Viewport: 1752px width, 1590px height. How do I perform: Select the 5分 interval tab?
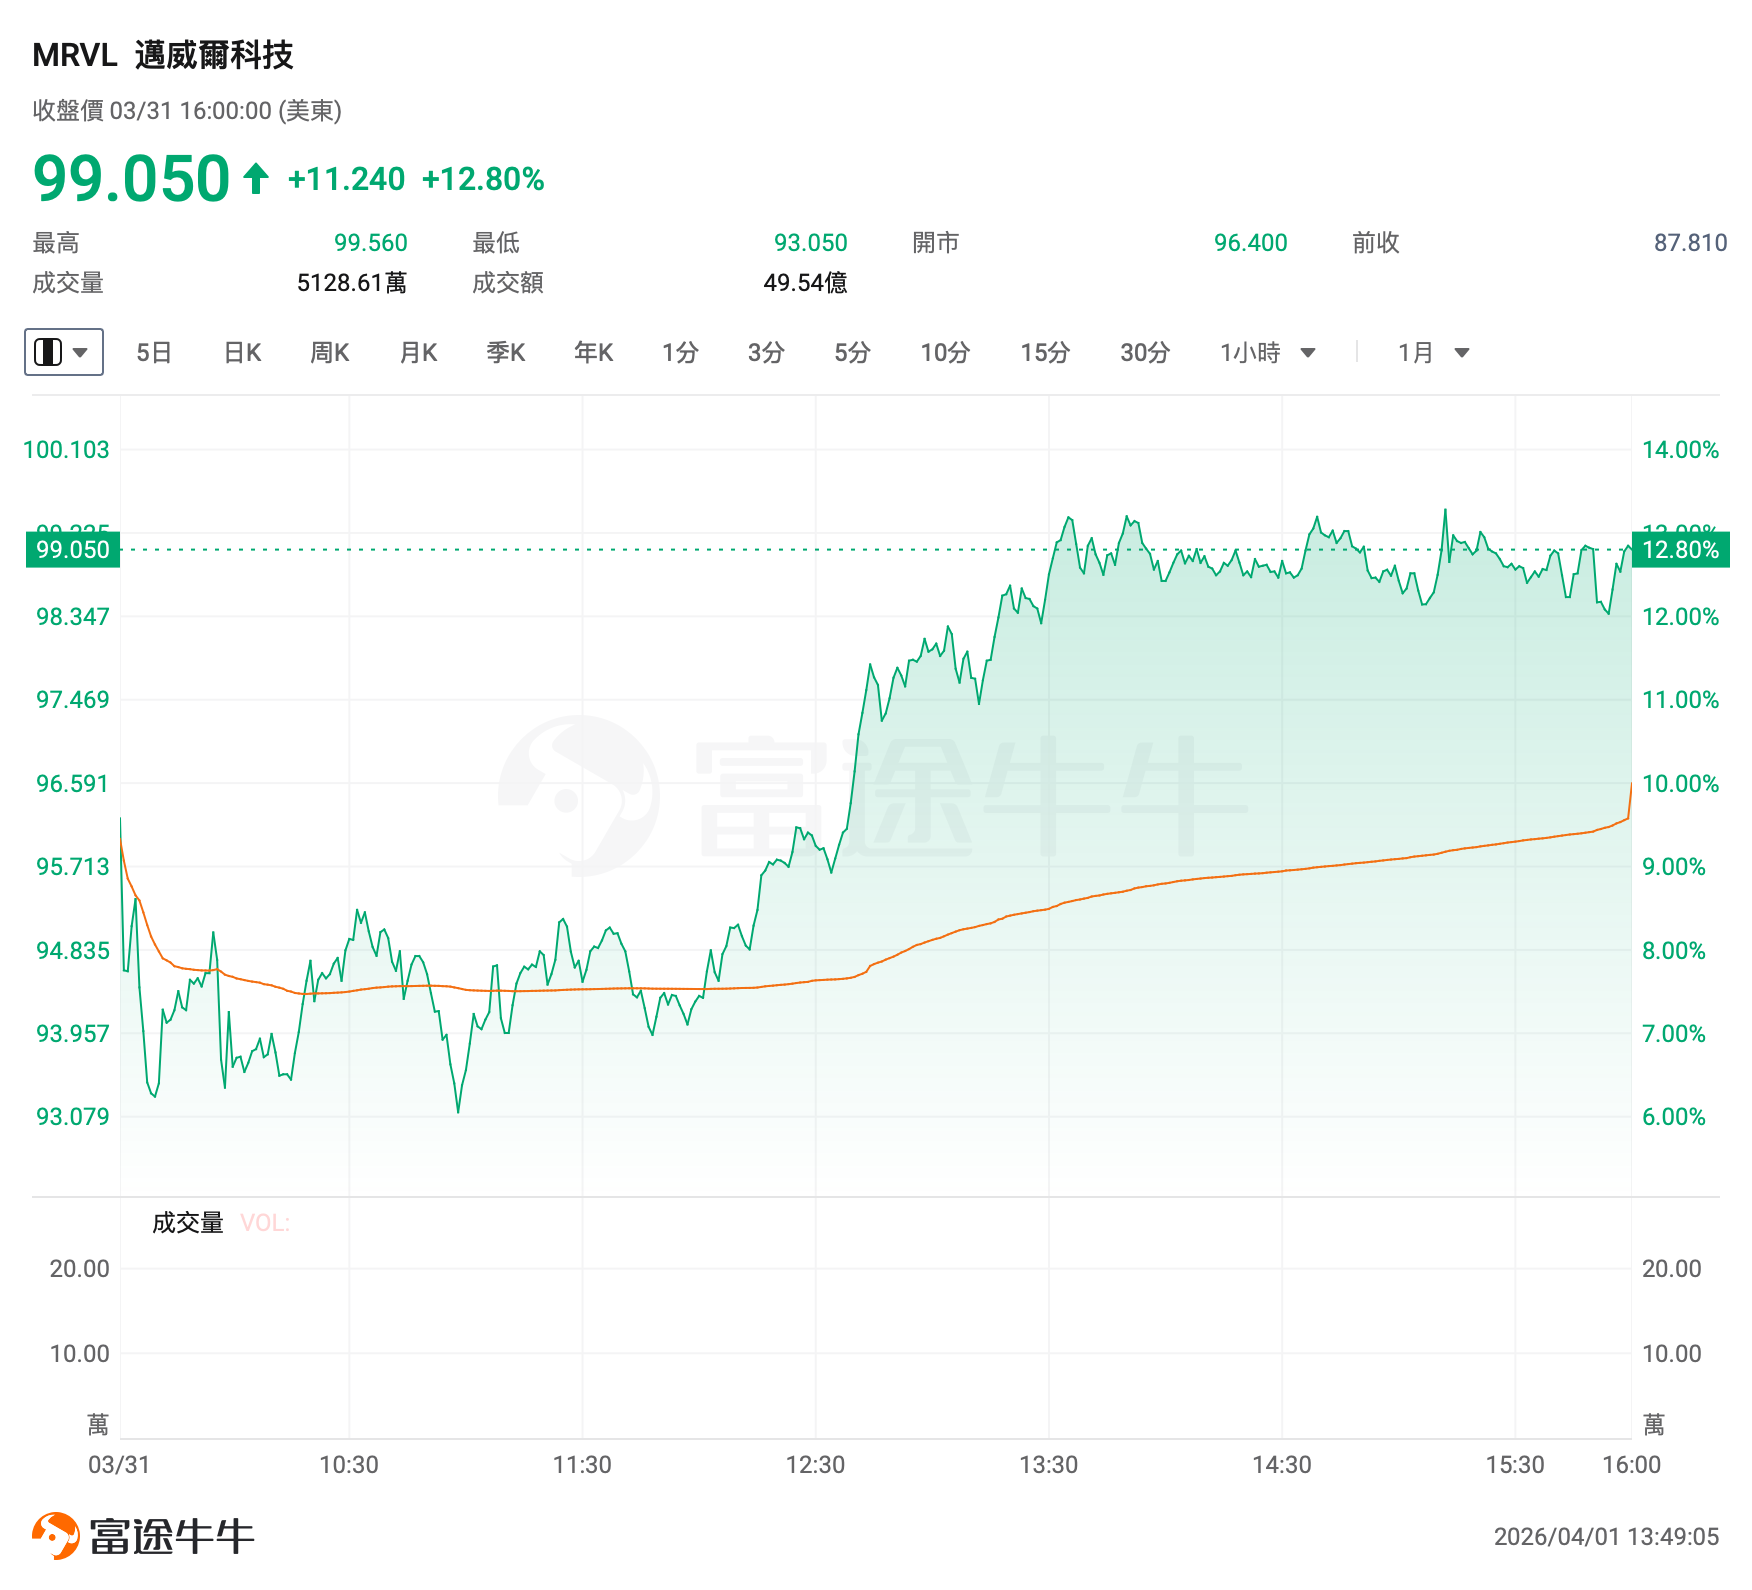point(853,353)
